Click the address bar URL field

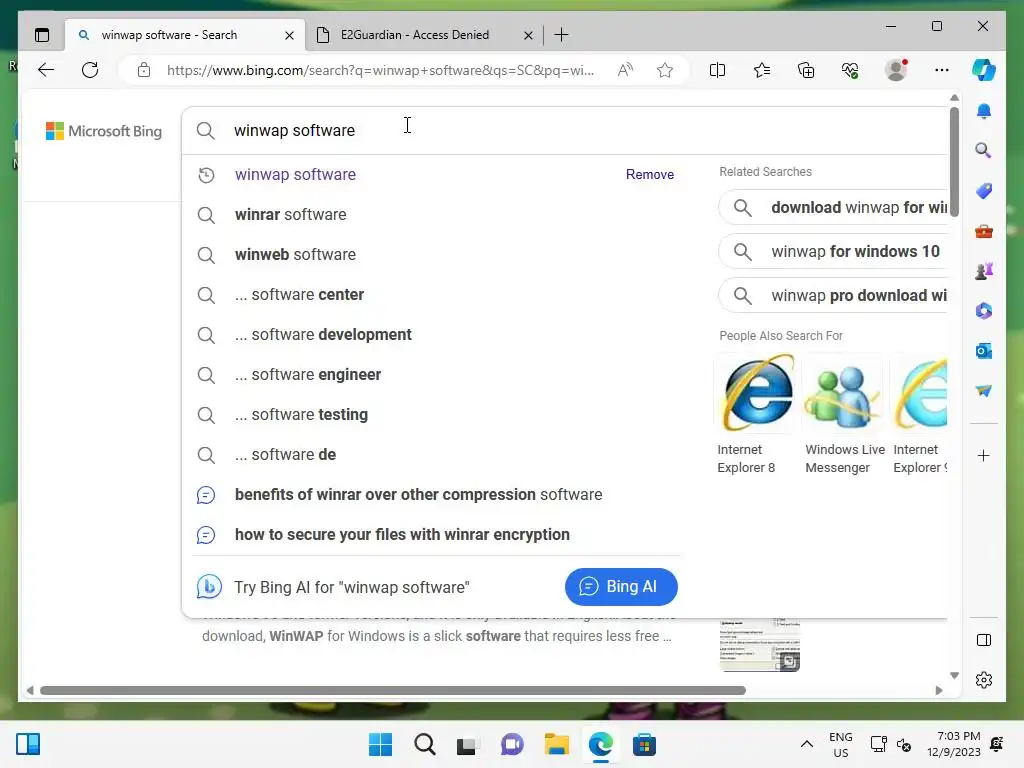click(380, 70)
